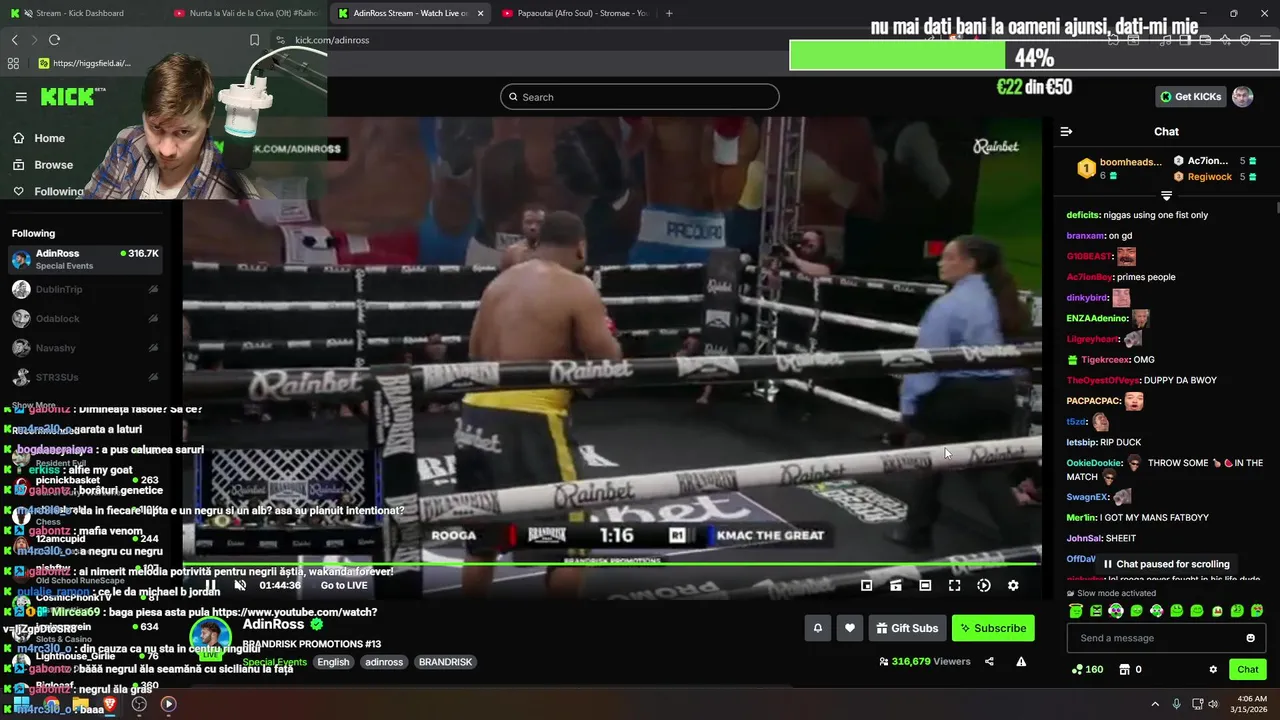Pause the stream playback

coord(210,585)
